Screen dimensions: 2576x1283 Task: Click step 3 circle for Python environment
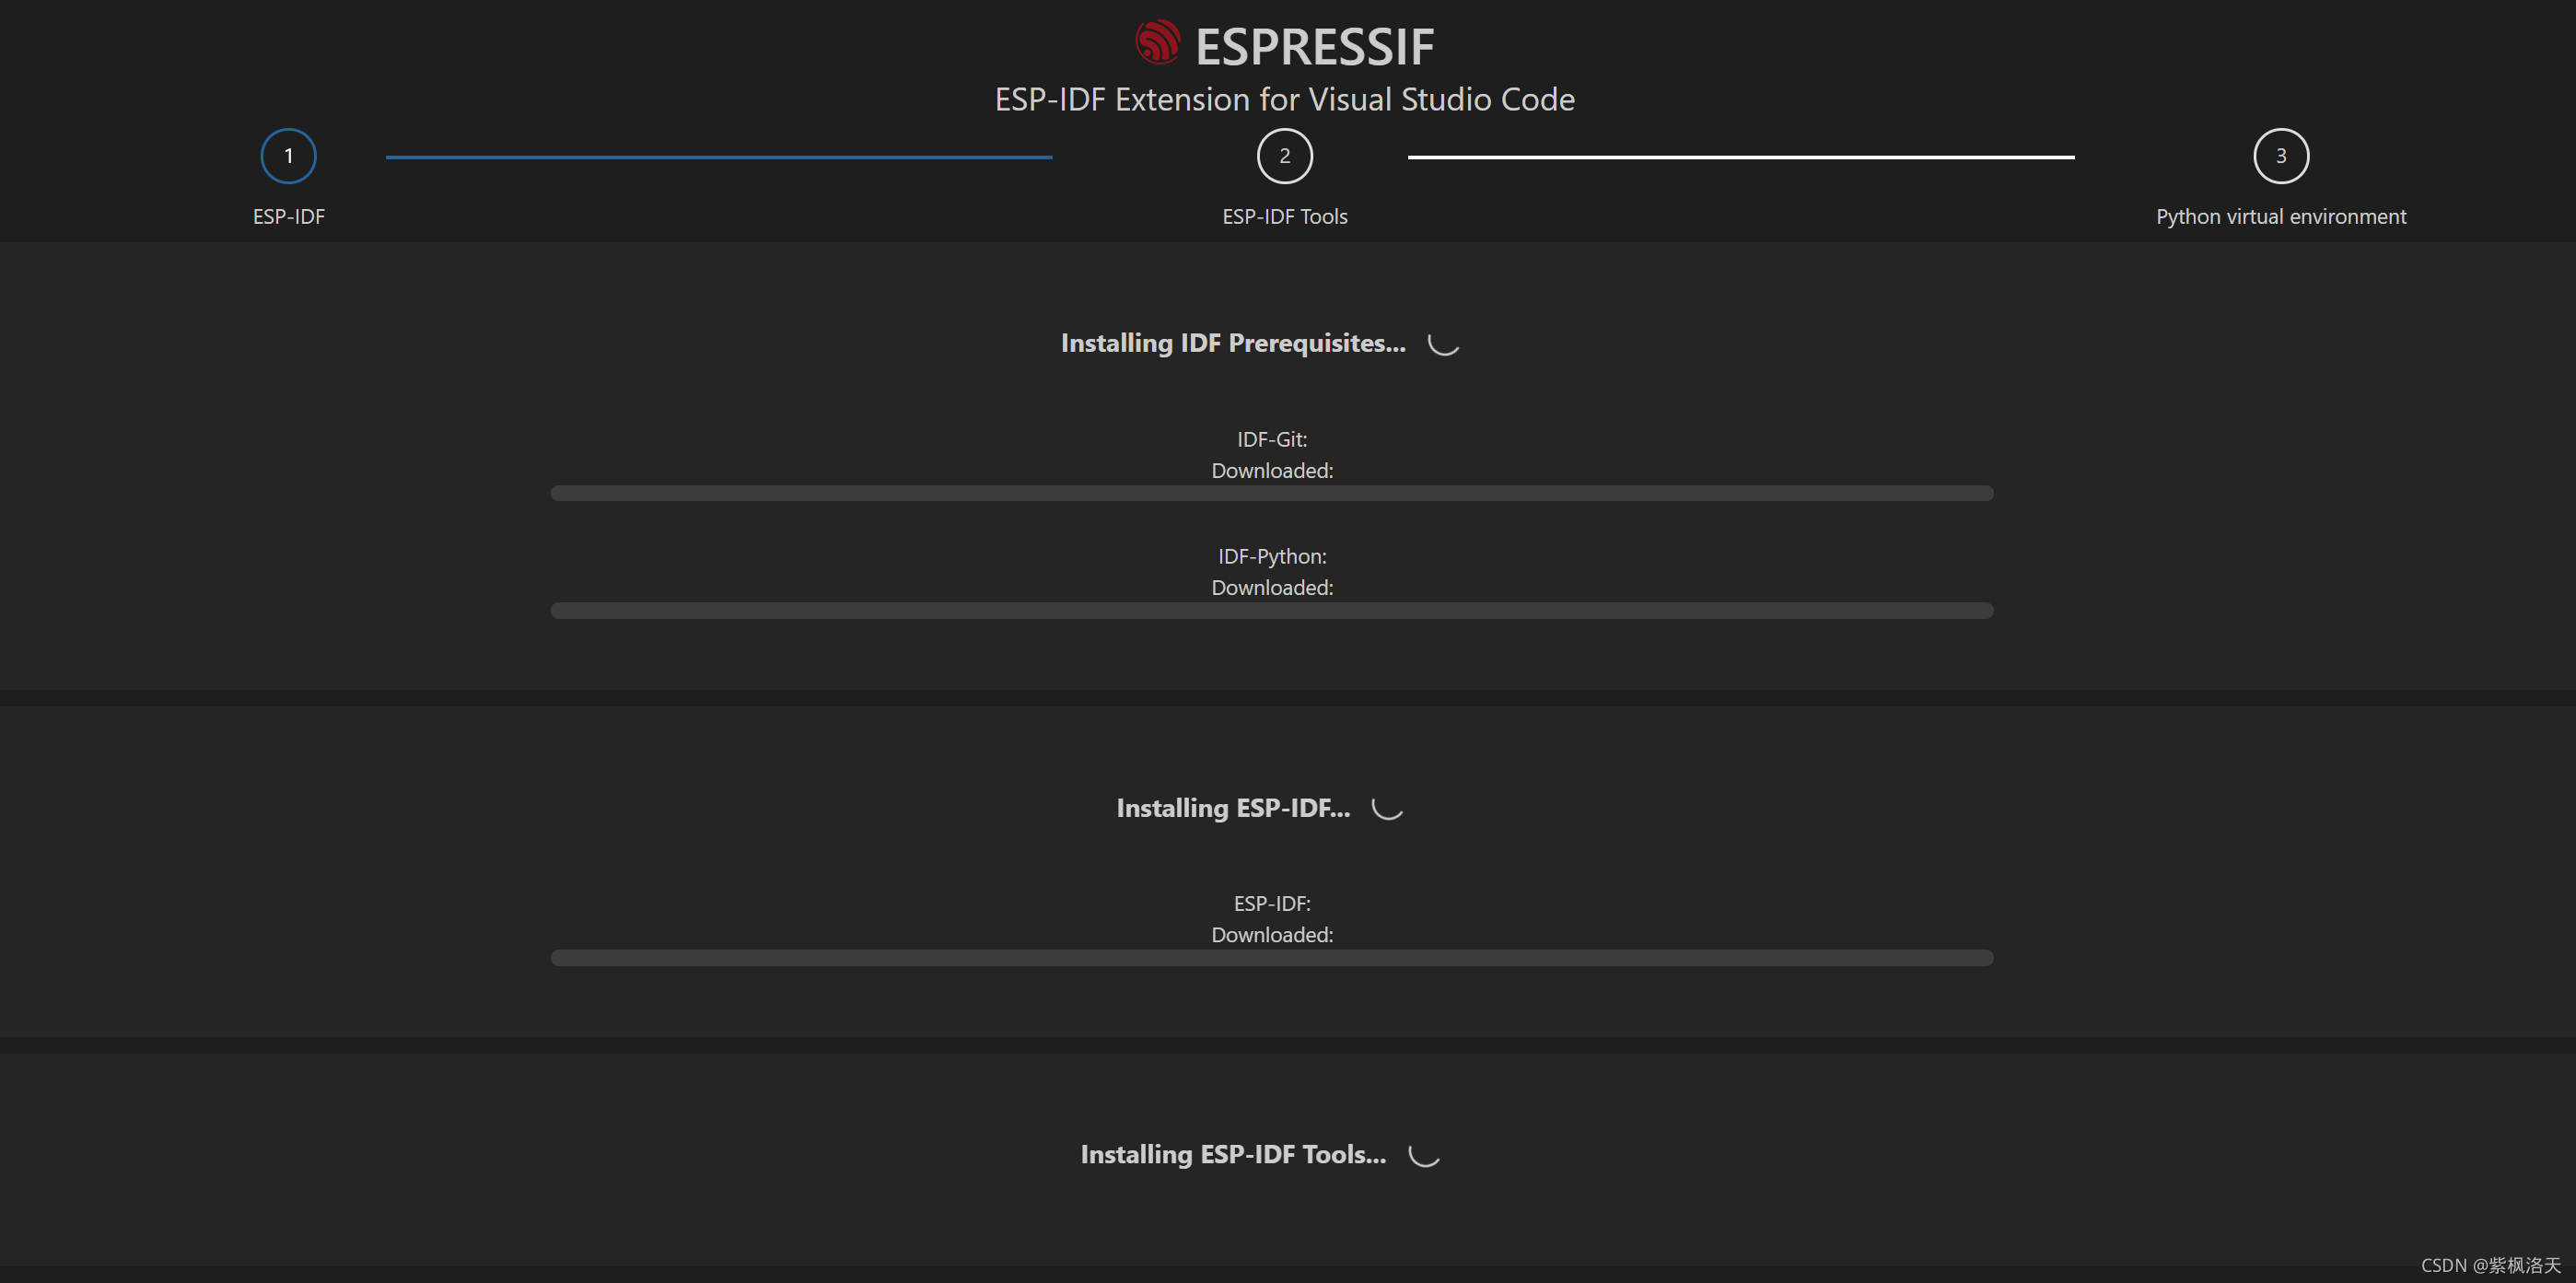tap(2280, 156)
